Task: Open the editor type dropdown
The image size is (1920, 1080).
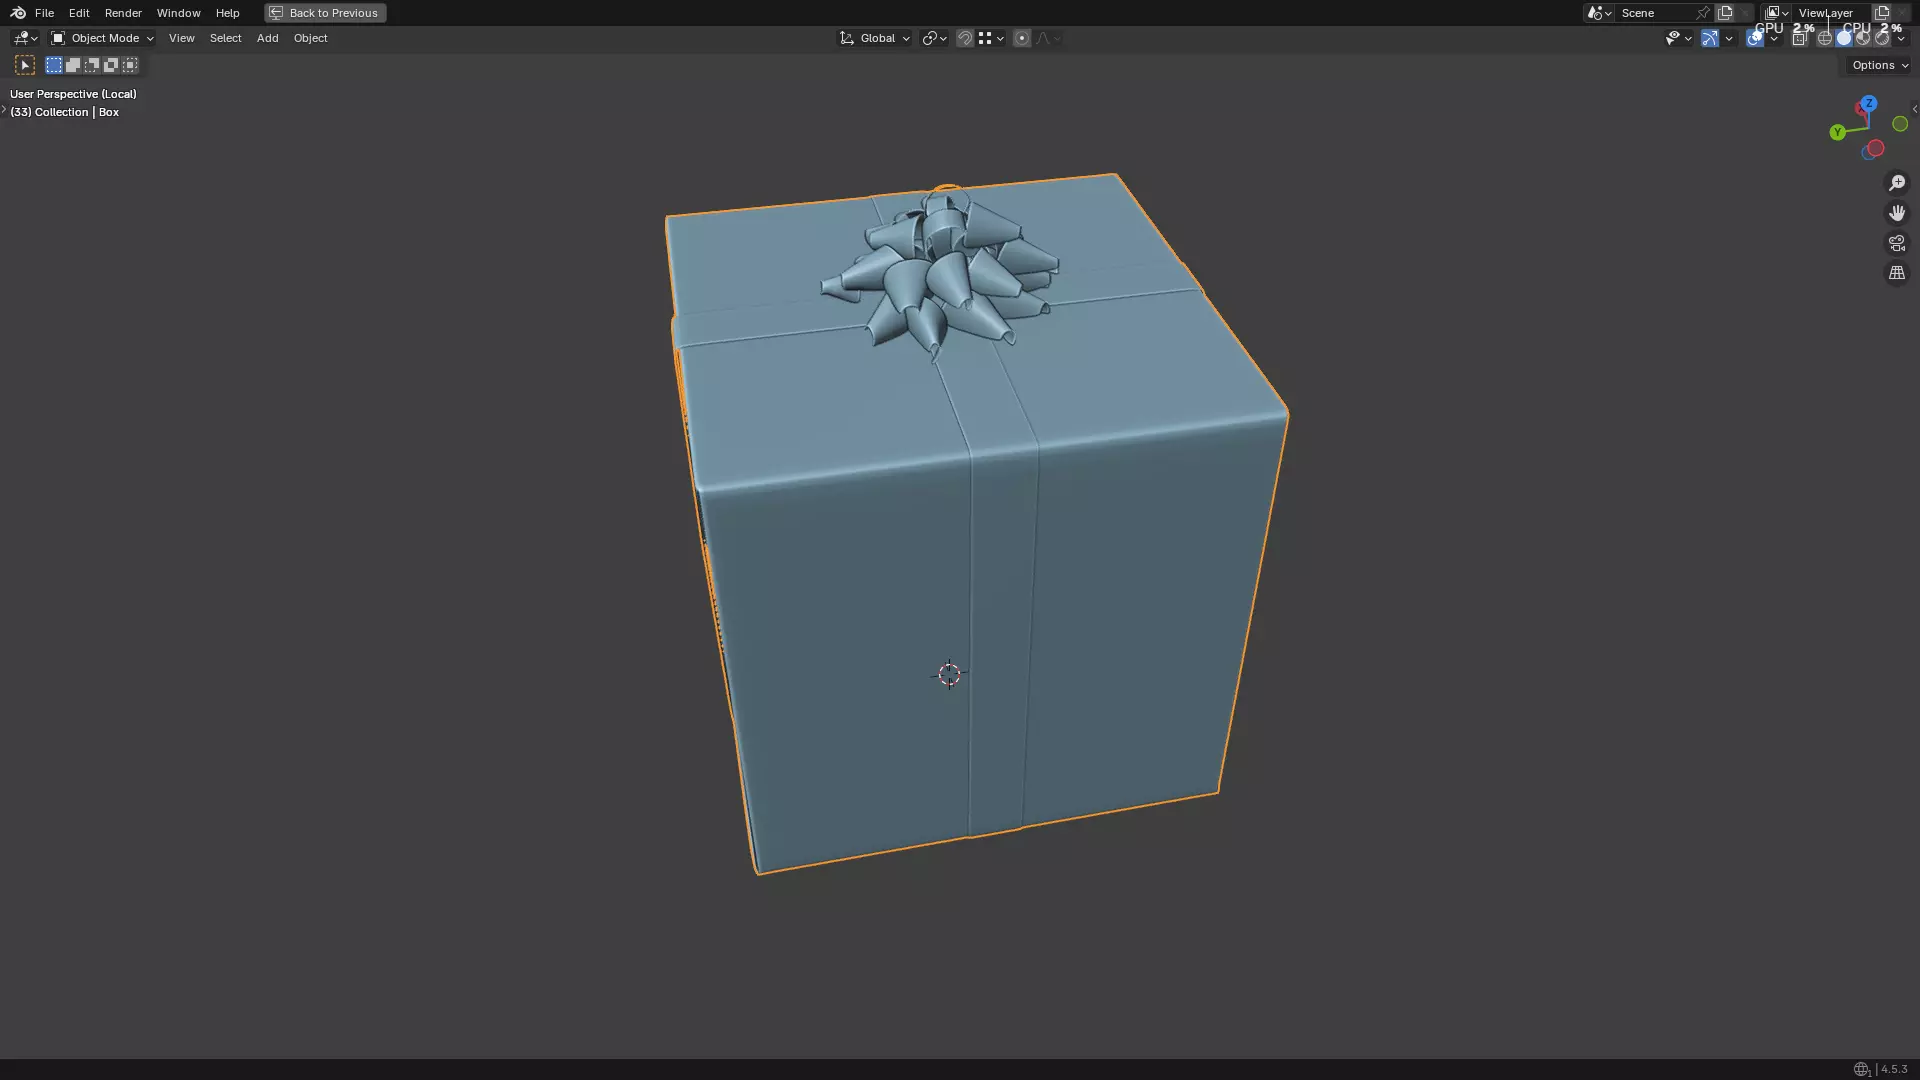Action: 25,38
